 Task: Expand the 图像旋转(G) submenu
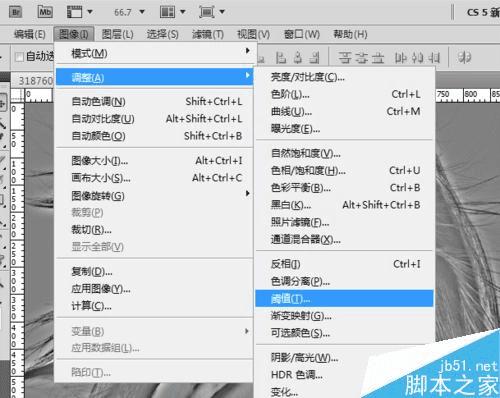pyautogui.click(x=154, y=195)
